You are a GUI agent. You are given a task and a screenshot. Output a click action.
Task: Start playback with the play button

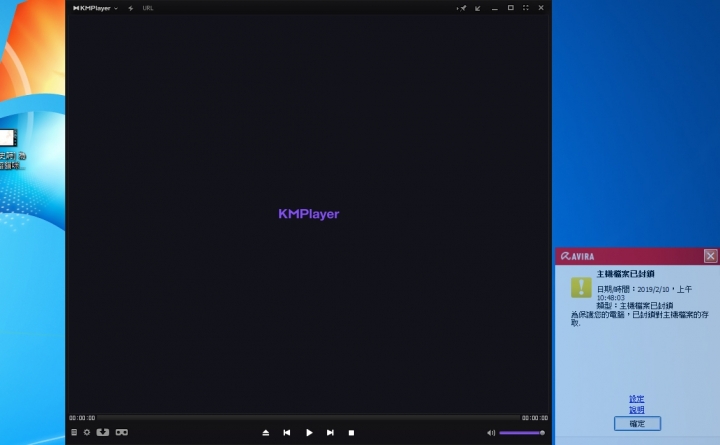pyautogui.click(x=309, y=433)
